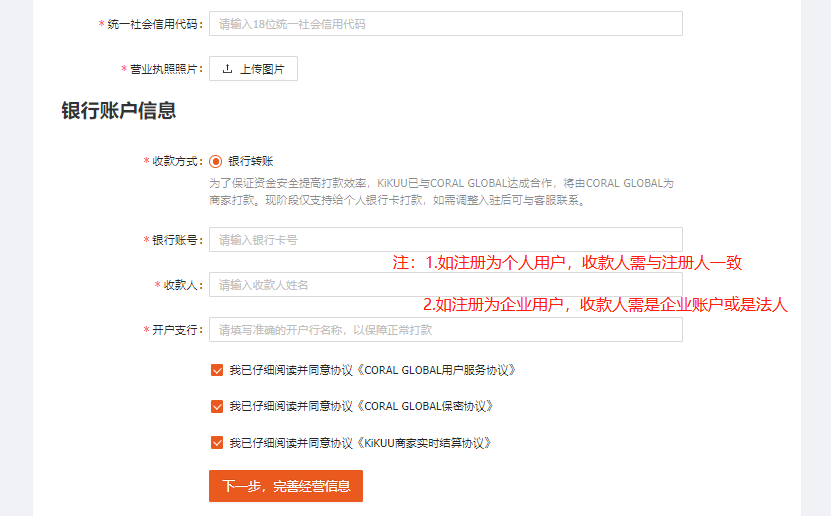Open the 《KiKUU商家实时结算协议》 link
This screenshot has height=516, width=831.
pyautogui.click(x=423, y=443)
